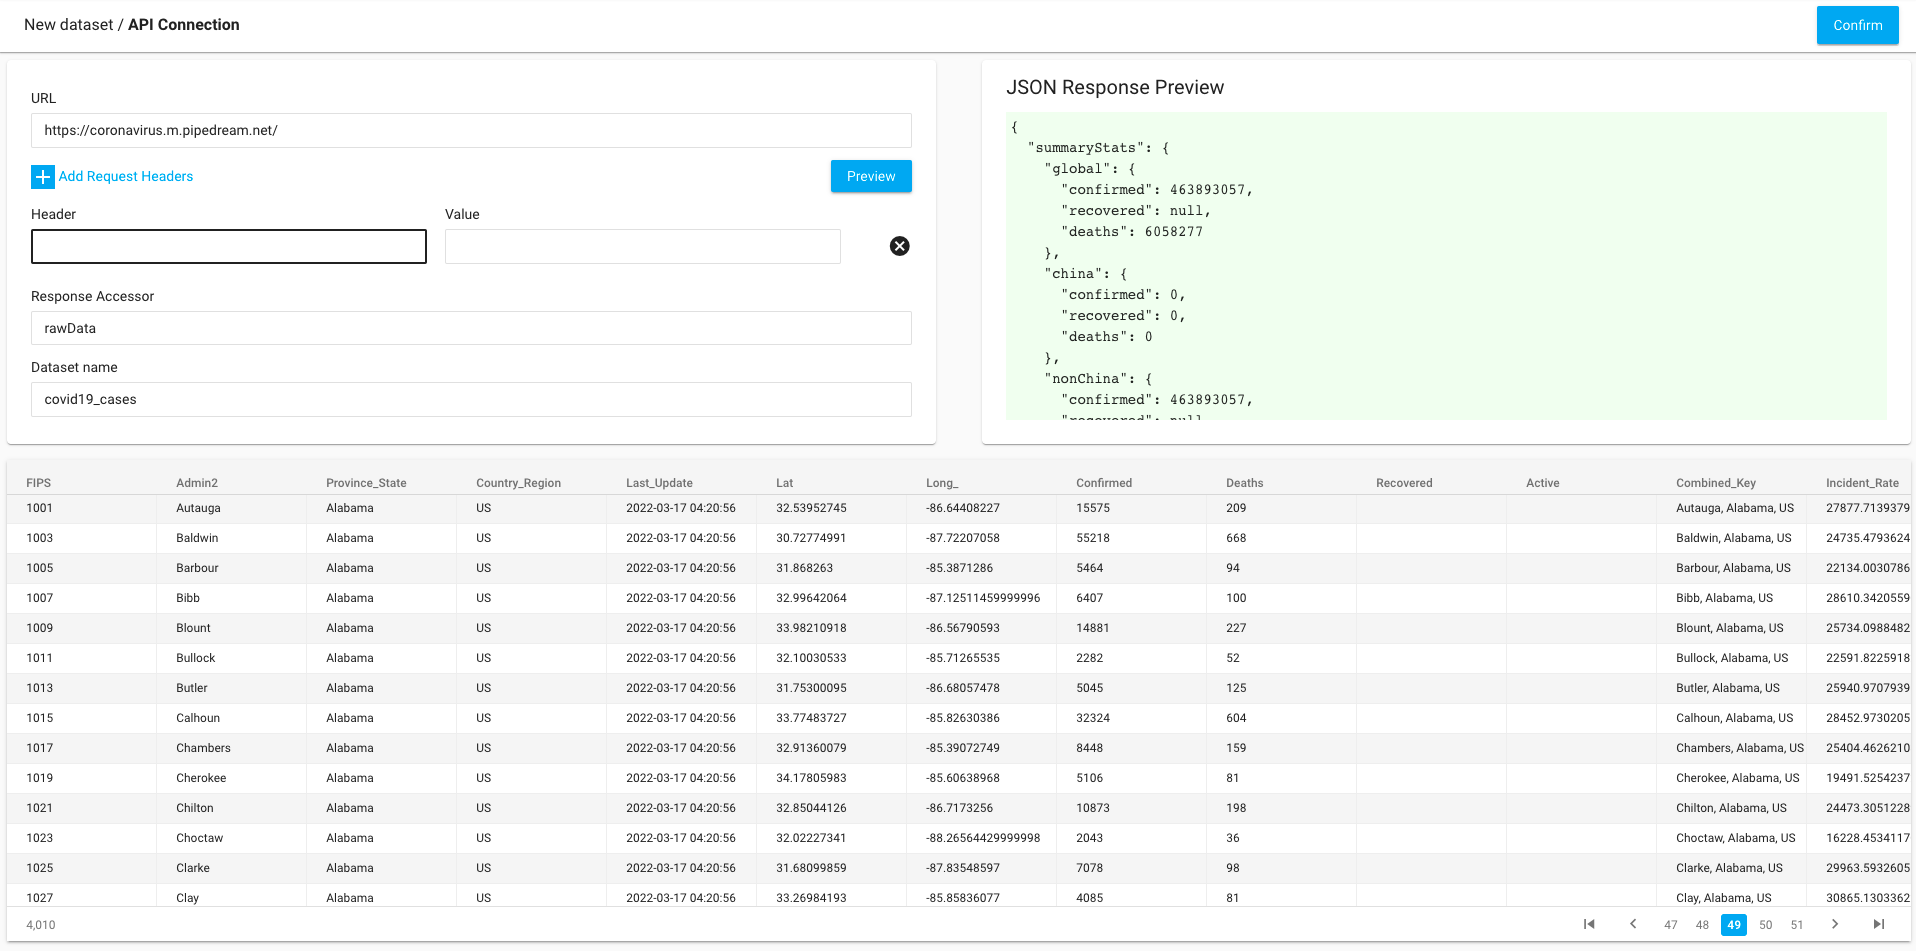
Task: Click inside the URL input field
Action: pos(470,130)
